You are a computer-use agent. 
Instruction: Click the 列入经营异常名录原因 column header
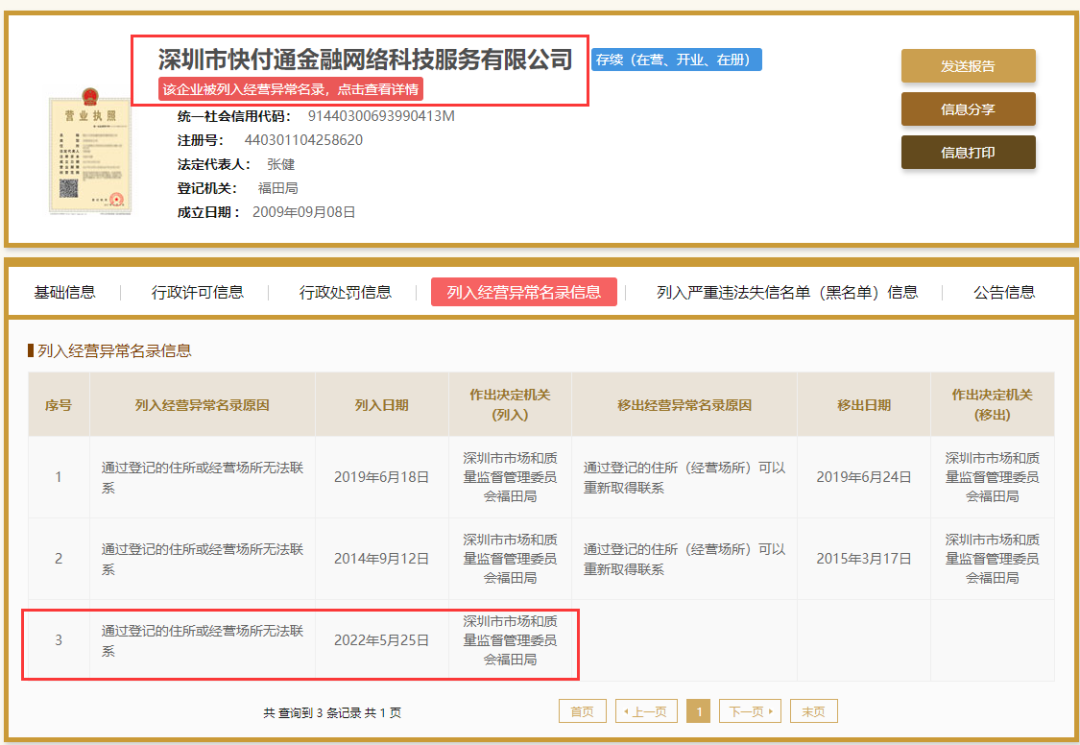click(202, 405)
